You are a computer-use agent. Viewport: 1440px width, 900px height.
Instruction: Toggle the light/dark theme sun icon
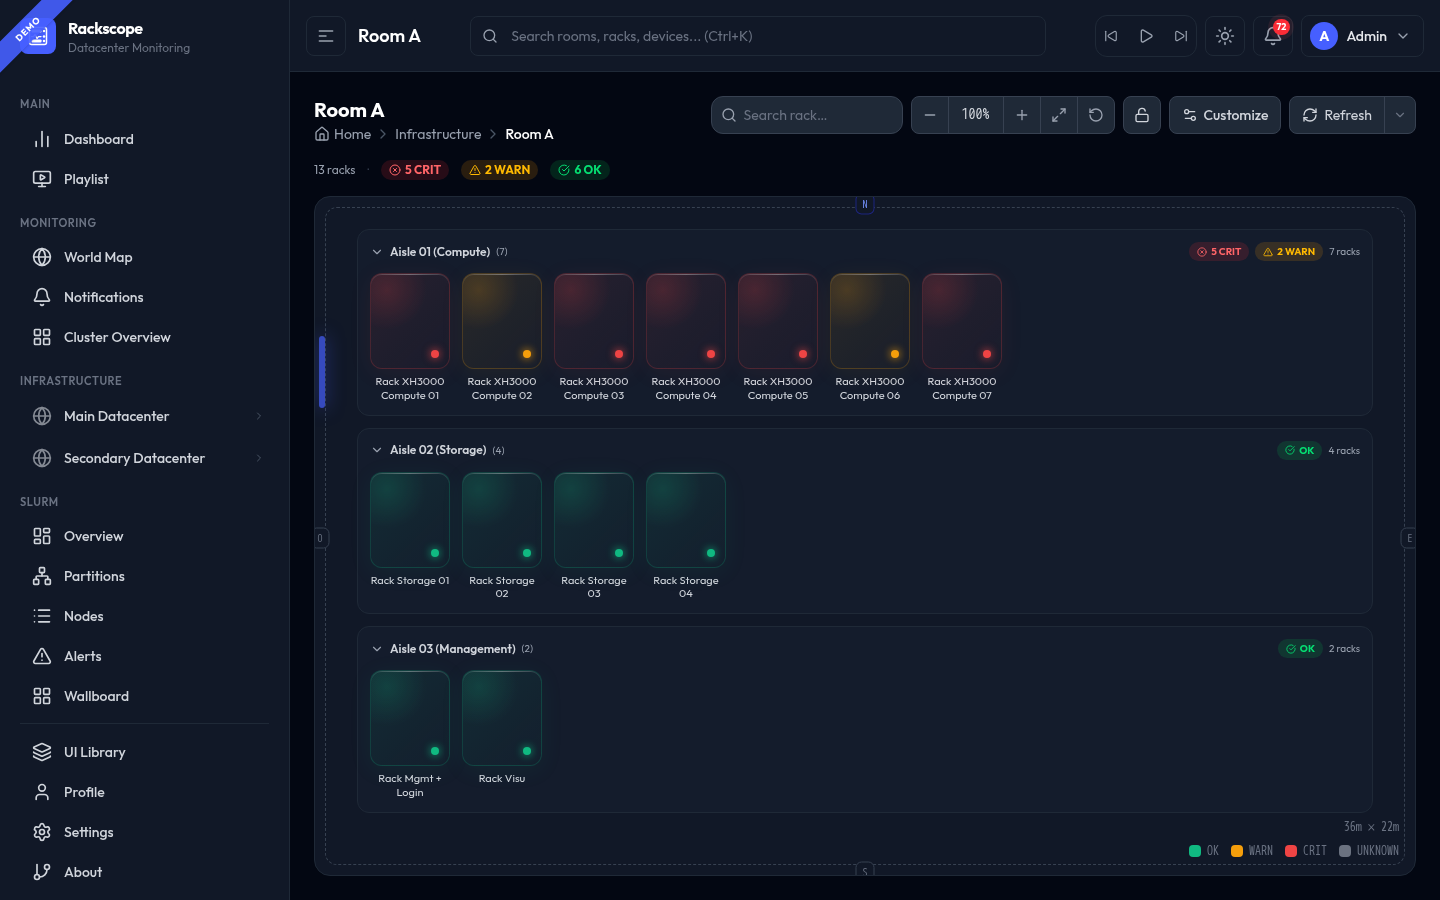pos(1225,36)
